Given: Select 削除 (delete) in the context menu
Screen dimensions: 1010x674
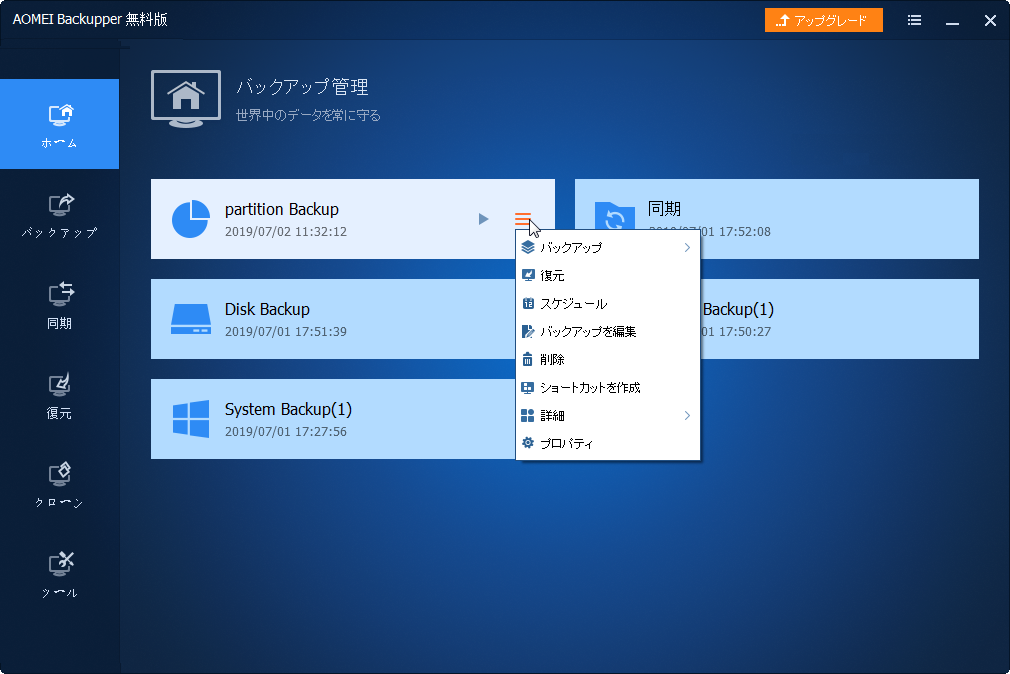Looking at the screenshot, I should pyautogui.click(x=607, y=360).
